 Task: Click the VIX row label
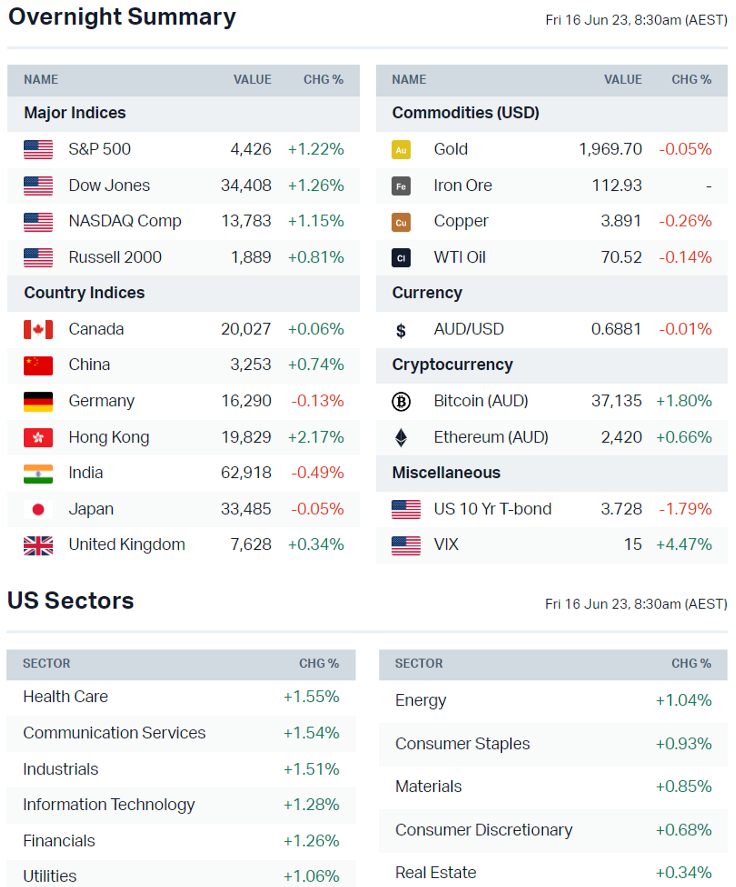(449, 545)
